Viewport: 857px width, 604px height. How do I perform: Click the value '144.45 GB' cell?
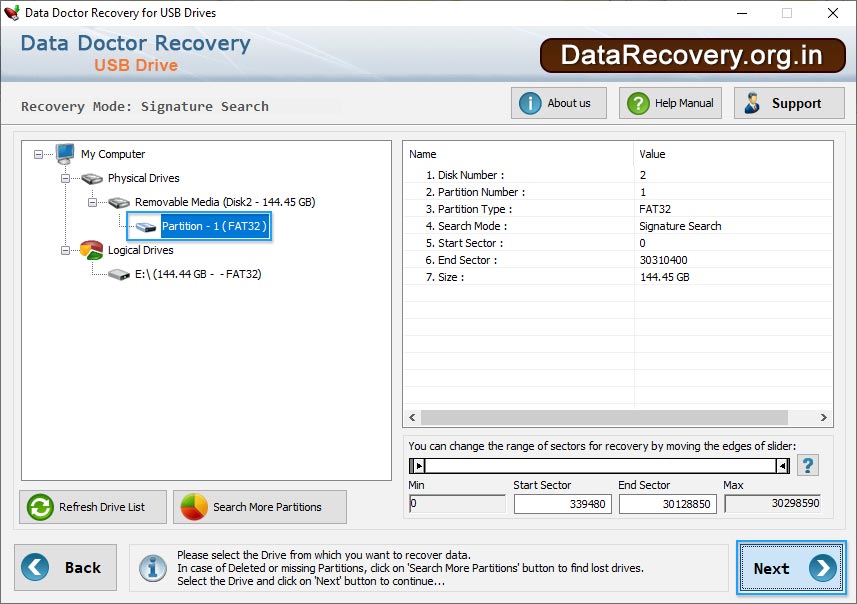665,277
